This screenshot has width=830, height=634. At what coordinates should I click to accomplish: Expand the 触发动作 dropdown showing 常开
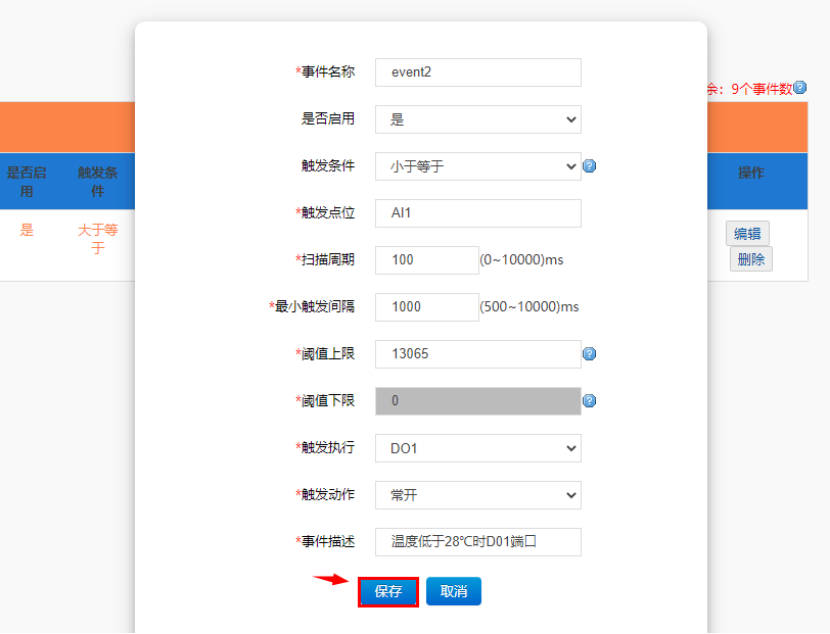478,495
